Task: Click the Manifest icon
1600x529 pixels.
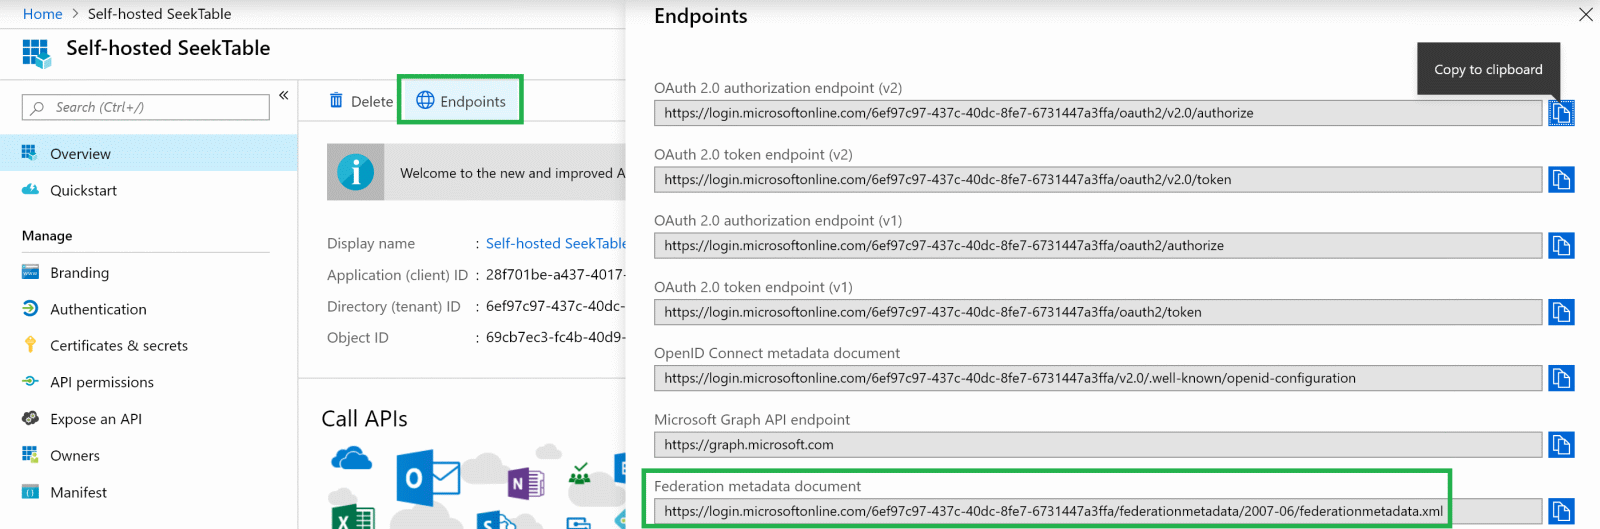Action: coord(30,492)
